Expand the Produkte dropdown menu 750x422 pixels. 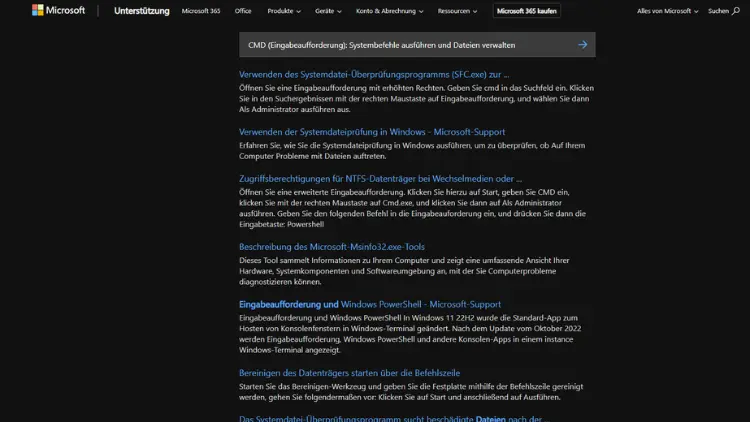pos(283,11)
